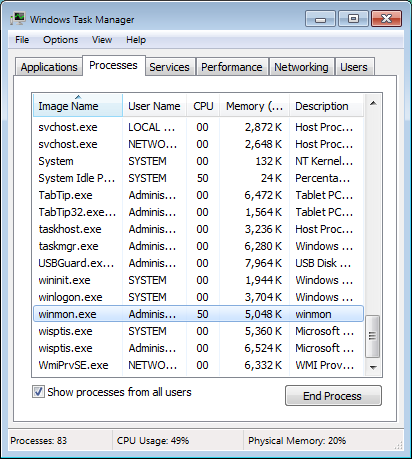
Task: Maximize the Task Manager window
Action: tap(353, 19)
